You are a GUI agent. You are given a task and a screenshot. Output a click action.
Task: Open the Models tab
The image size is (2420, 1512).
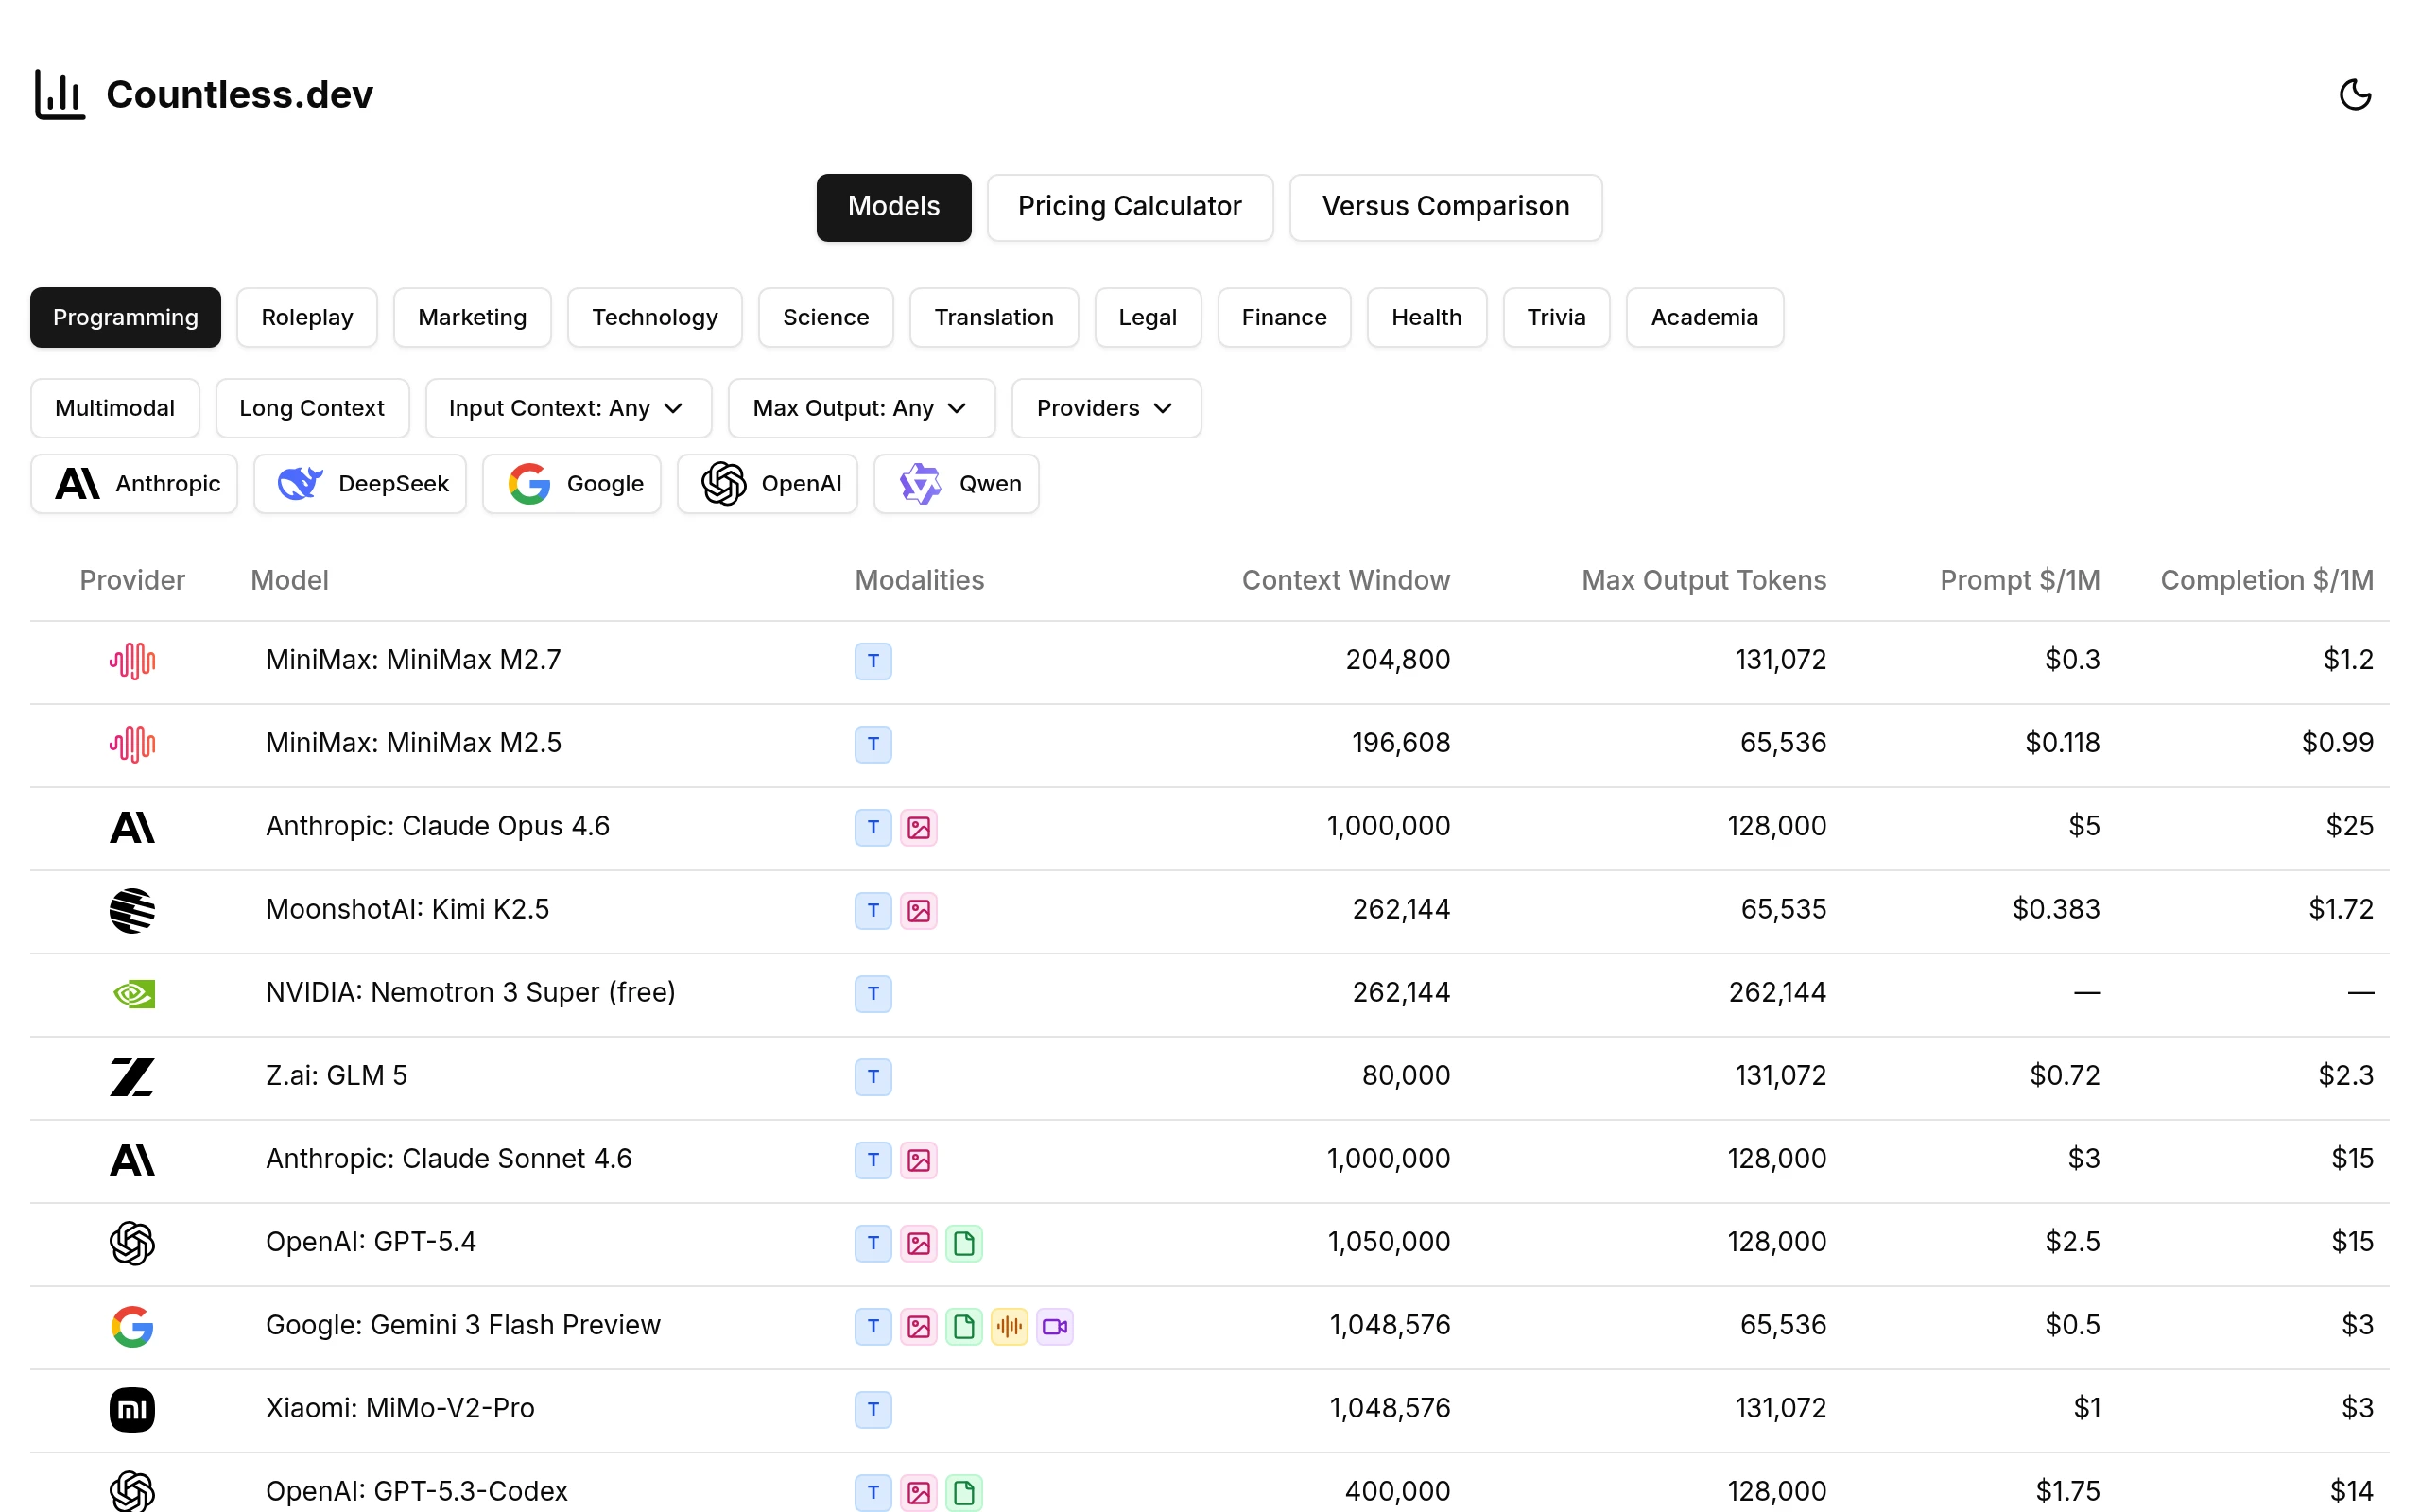coord(894,207)
